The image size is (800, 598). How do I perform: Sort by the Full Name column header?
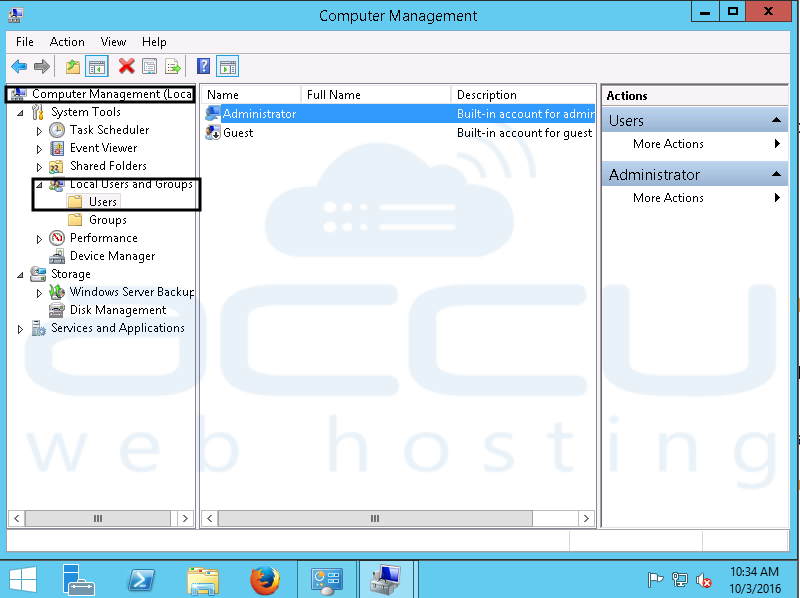(x=376, y=95)
